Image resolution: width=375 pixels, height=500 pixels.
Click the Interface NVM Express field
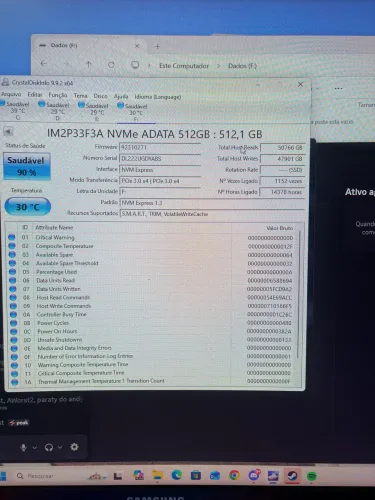point(160,170)
